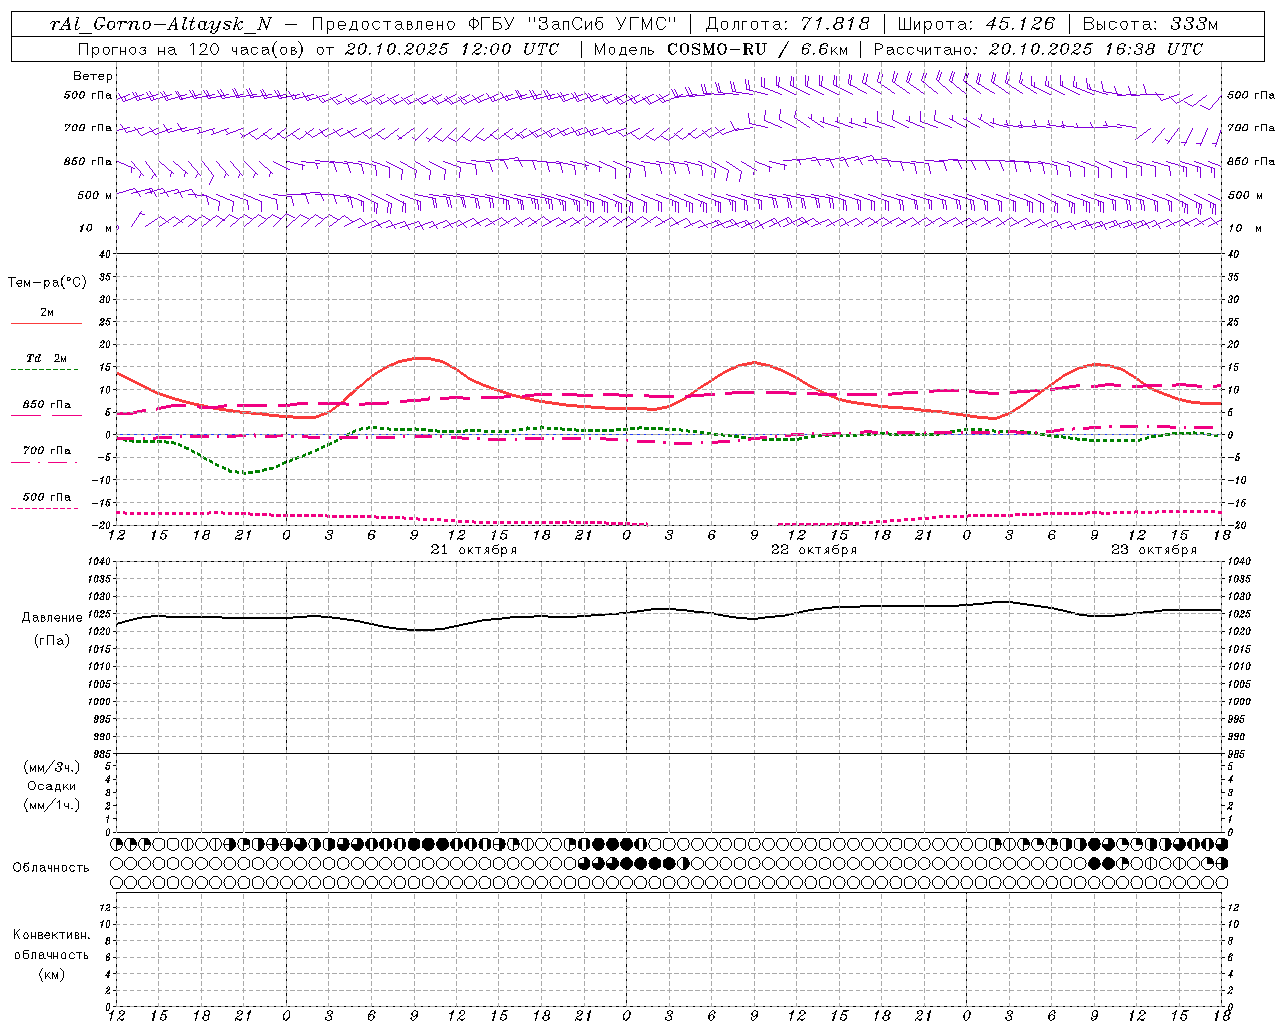Click the Осадки precipitation section label
The image size is (1280, 1024).
click(53, 786)
